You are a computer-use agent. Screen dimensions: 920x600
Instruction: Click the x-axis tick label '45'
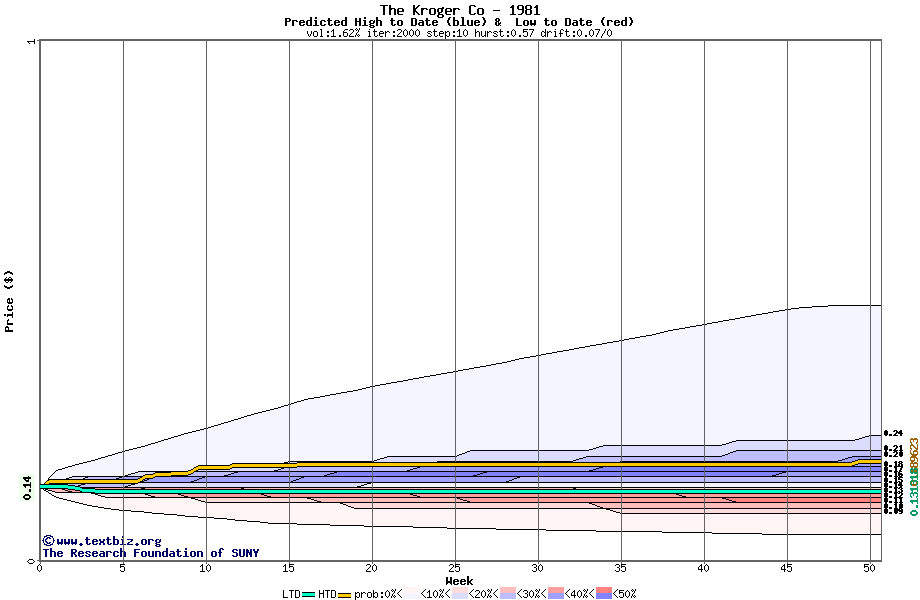[x=786, y=568]
